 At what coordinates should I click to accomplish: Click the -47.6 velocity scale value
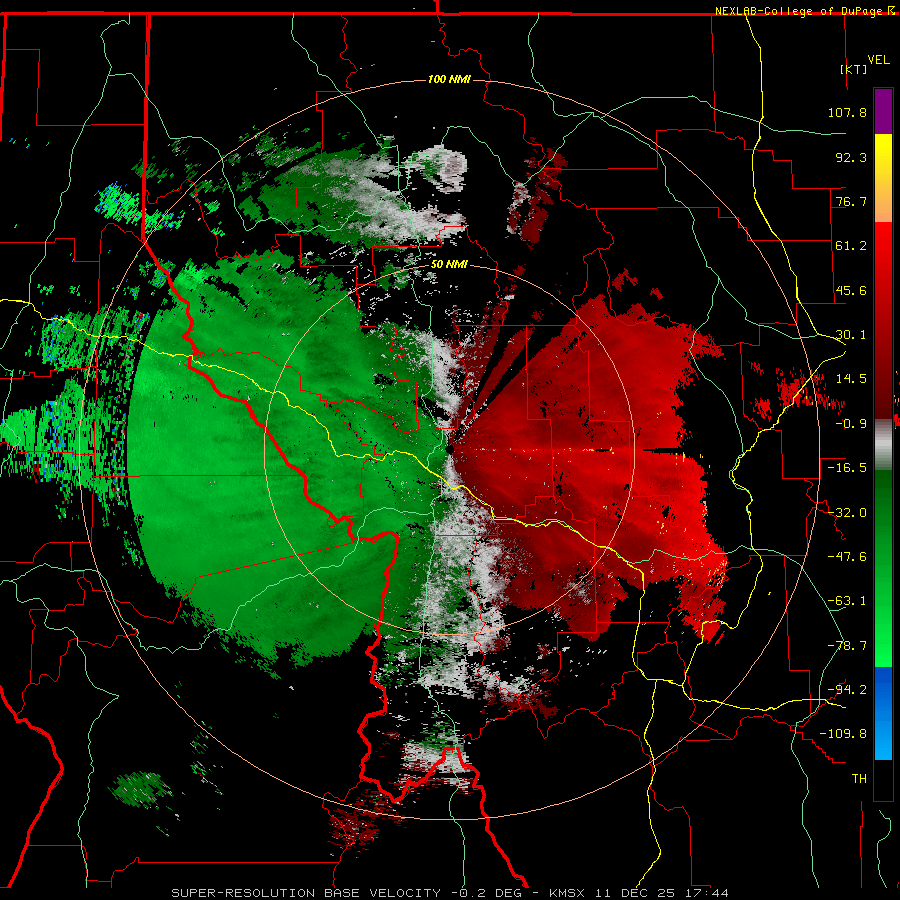(847, 557)
